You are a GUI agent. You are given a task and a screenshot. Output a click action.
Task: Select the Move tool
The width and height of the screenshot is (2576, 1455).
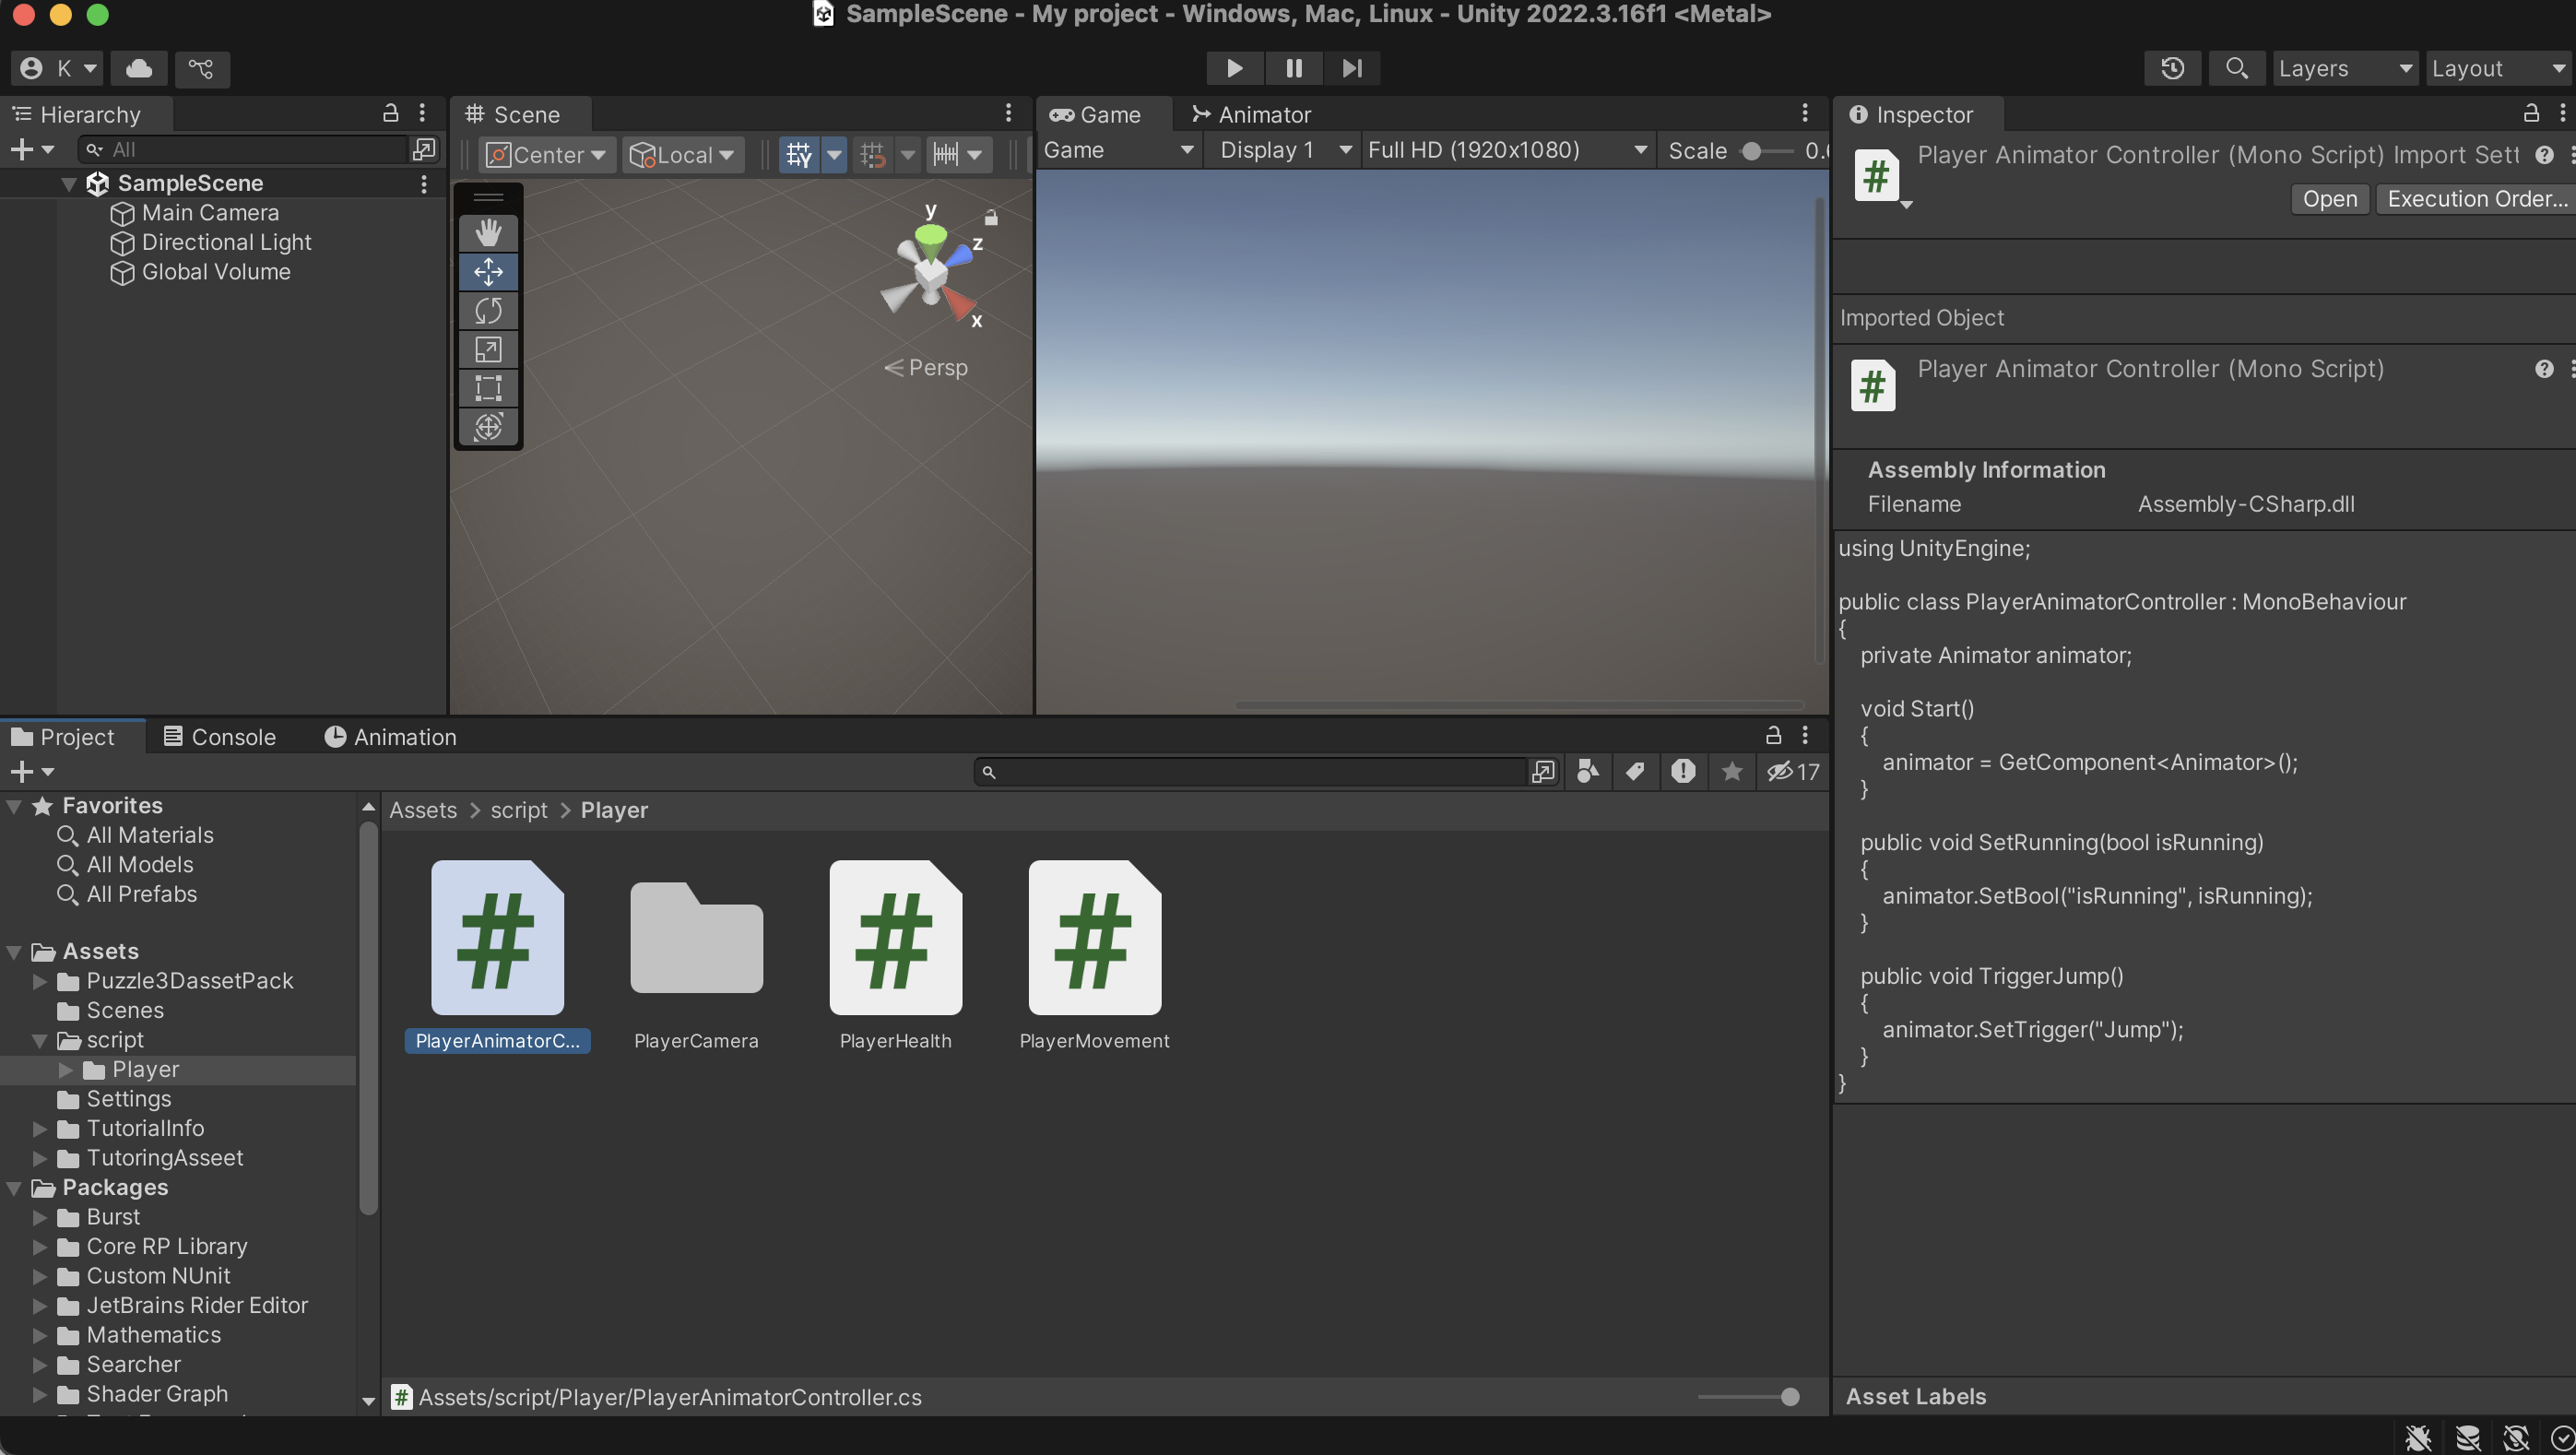(488, 272)
